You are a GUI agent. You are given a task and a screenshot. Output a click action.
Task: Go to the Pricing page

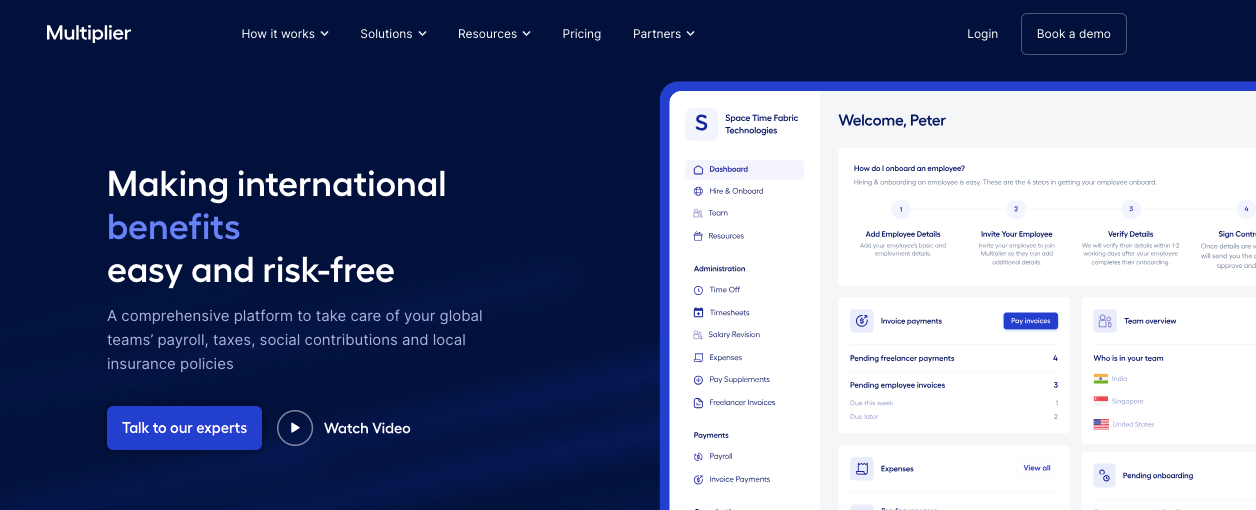582,34
